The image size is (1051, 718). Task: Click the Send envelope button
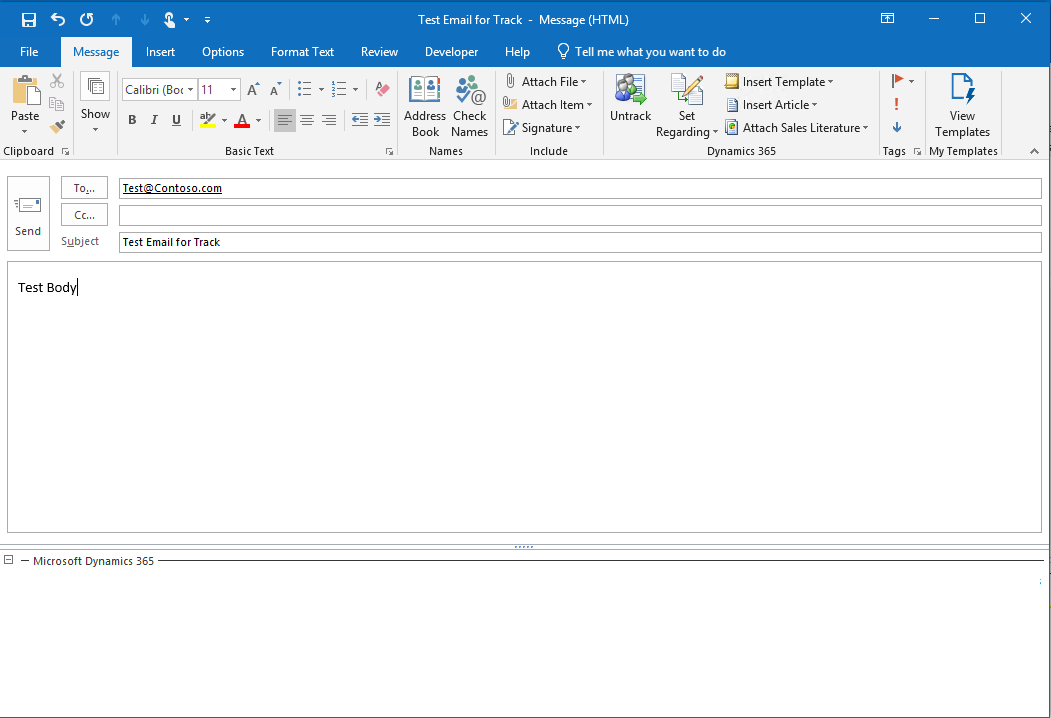click(28, 213)
